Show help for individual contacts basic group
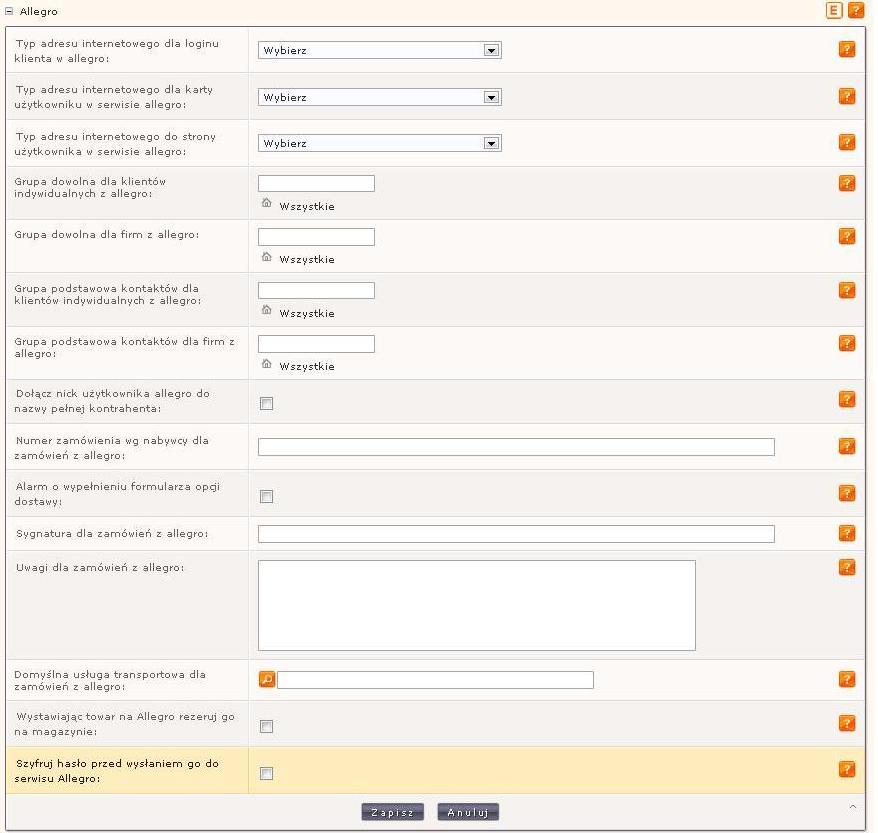The height and width of the screenshot is (833, 878). 847,290
